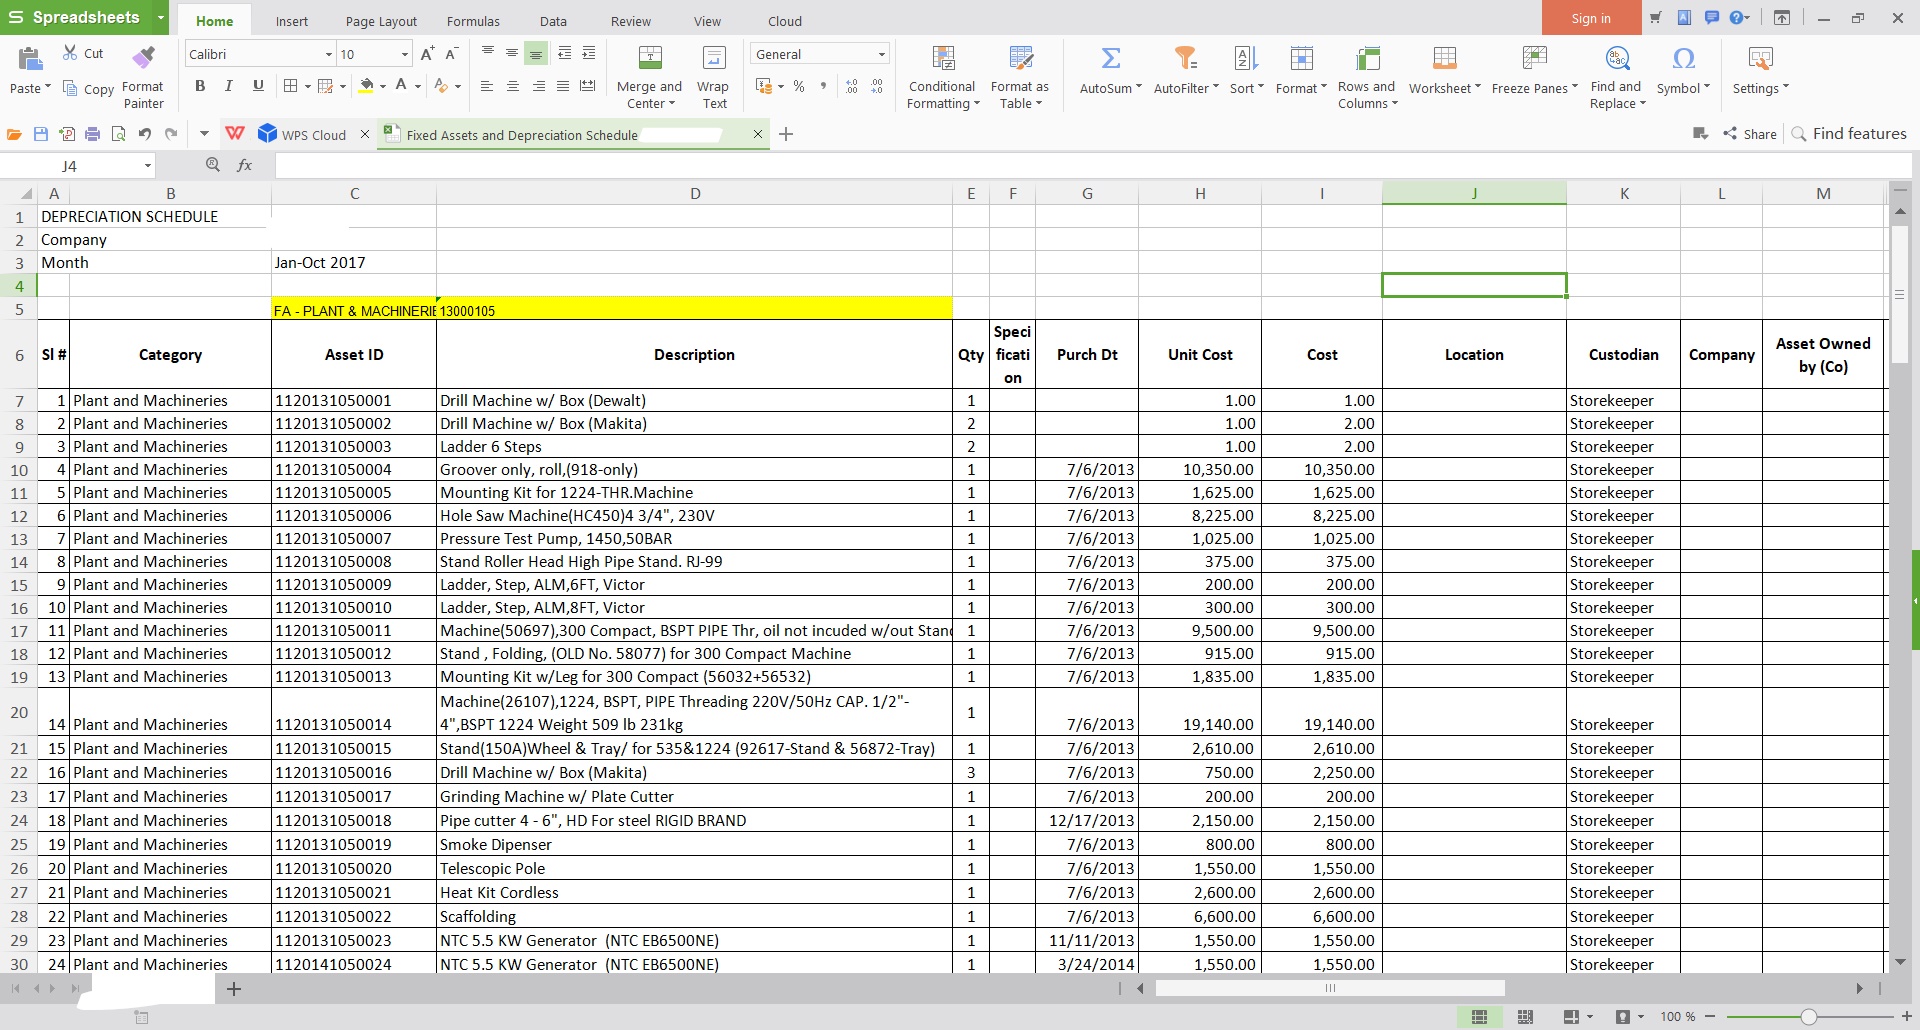Image resolution: width=1920 pixels, height=1030 pixels.
Task: Click the Conditional Formatting icon
Action: [942, 59]
